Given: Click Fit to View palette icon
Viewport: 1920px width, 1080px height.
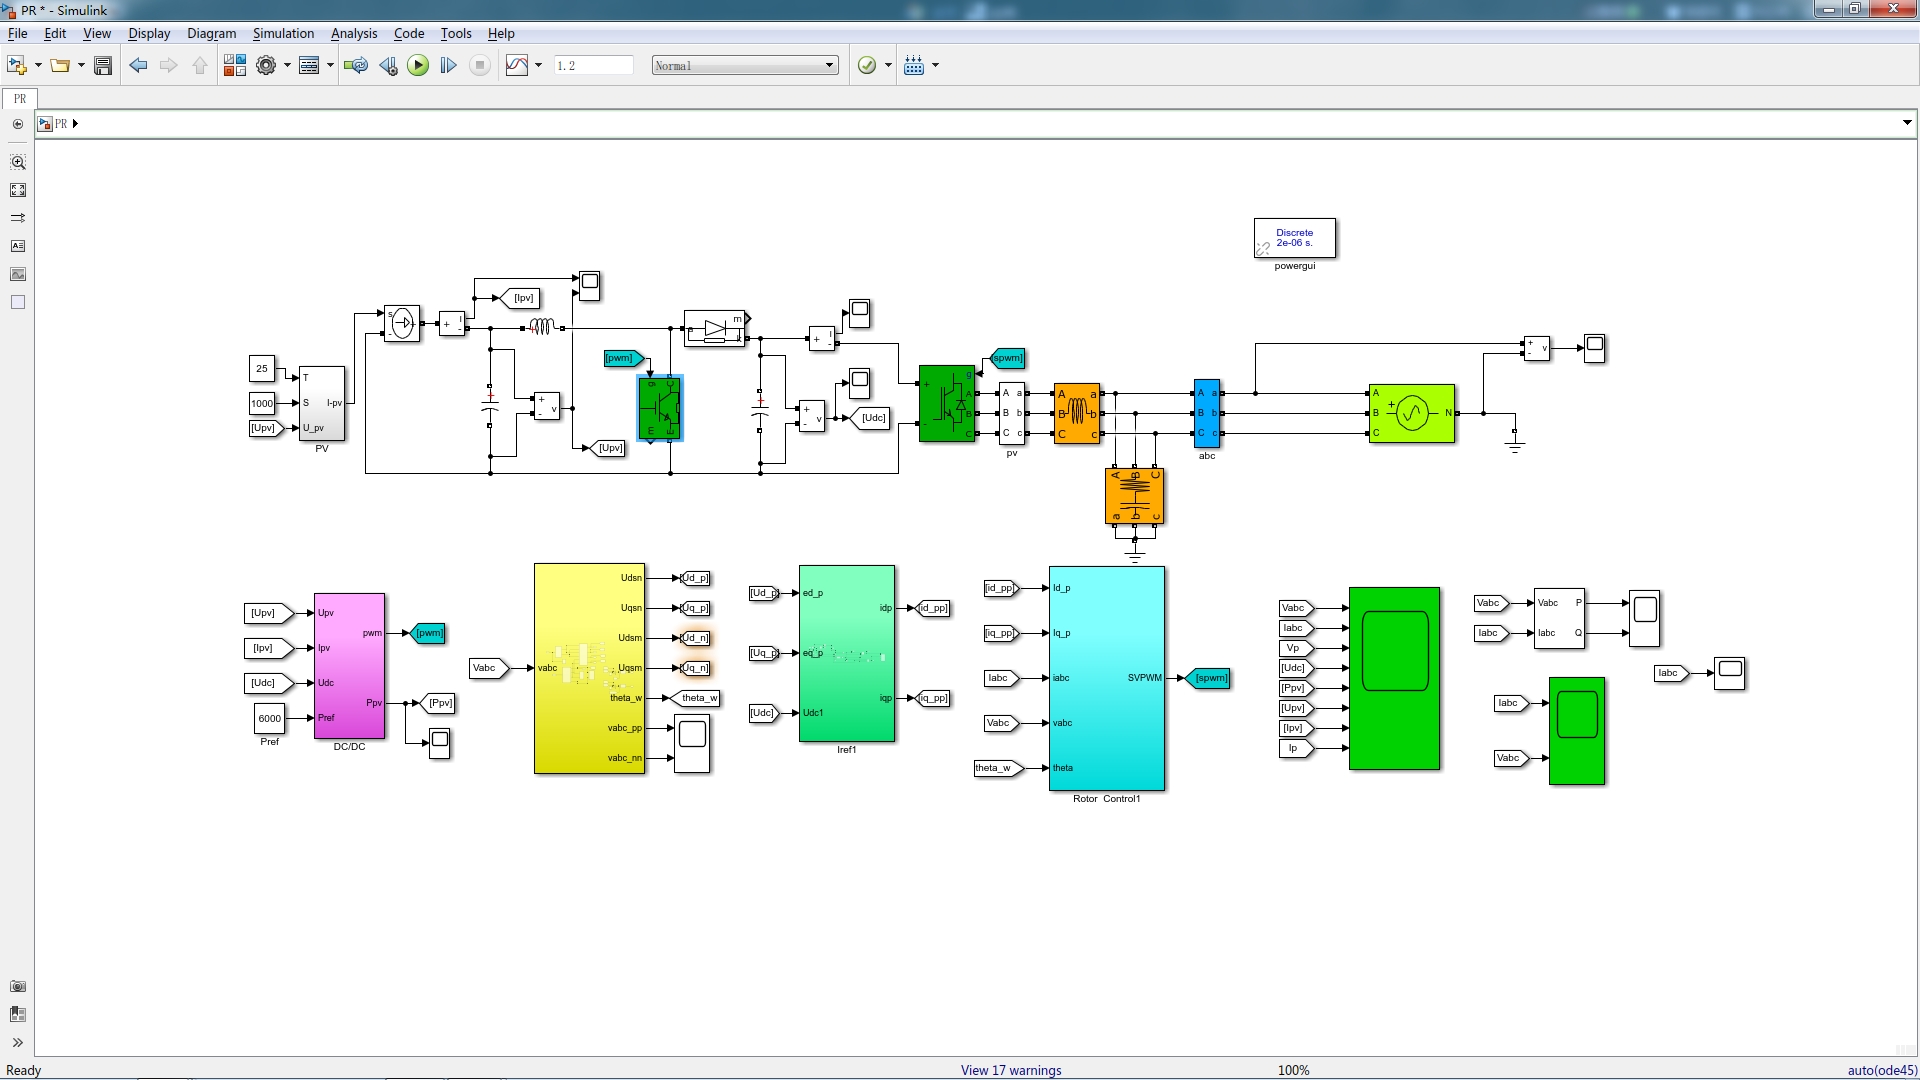Looking at the screenshot, I should click(17, 190).
